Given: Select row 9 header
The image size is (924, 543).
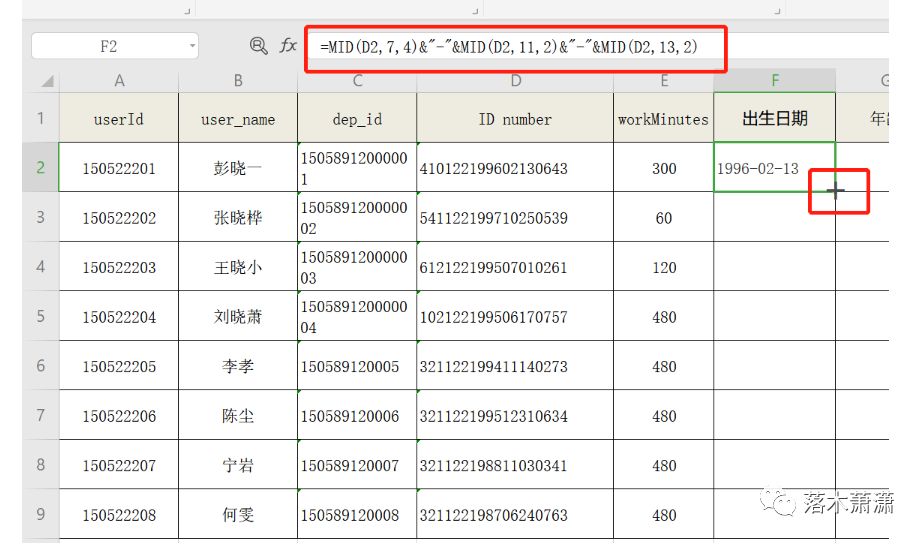Looking at the screenshot, I should pos(41,514).
